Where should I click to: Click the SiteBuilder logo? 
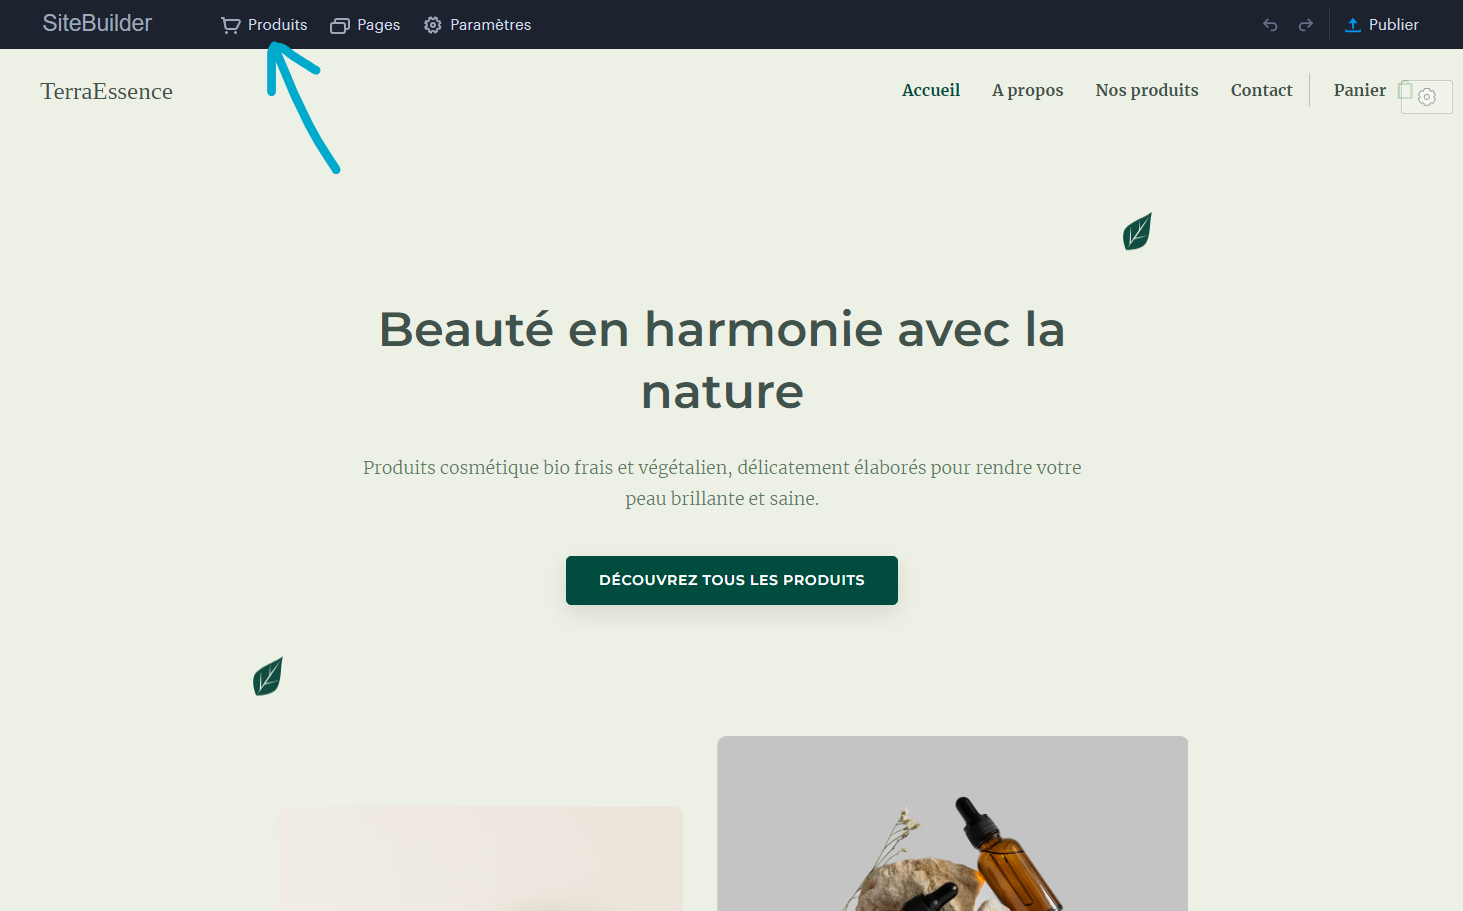[97, 23]
